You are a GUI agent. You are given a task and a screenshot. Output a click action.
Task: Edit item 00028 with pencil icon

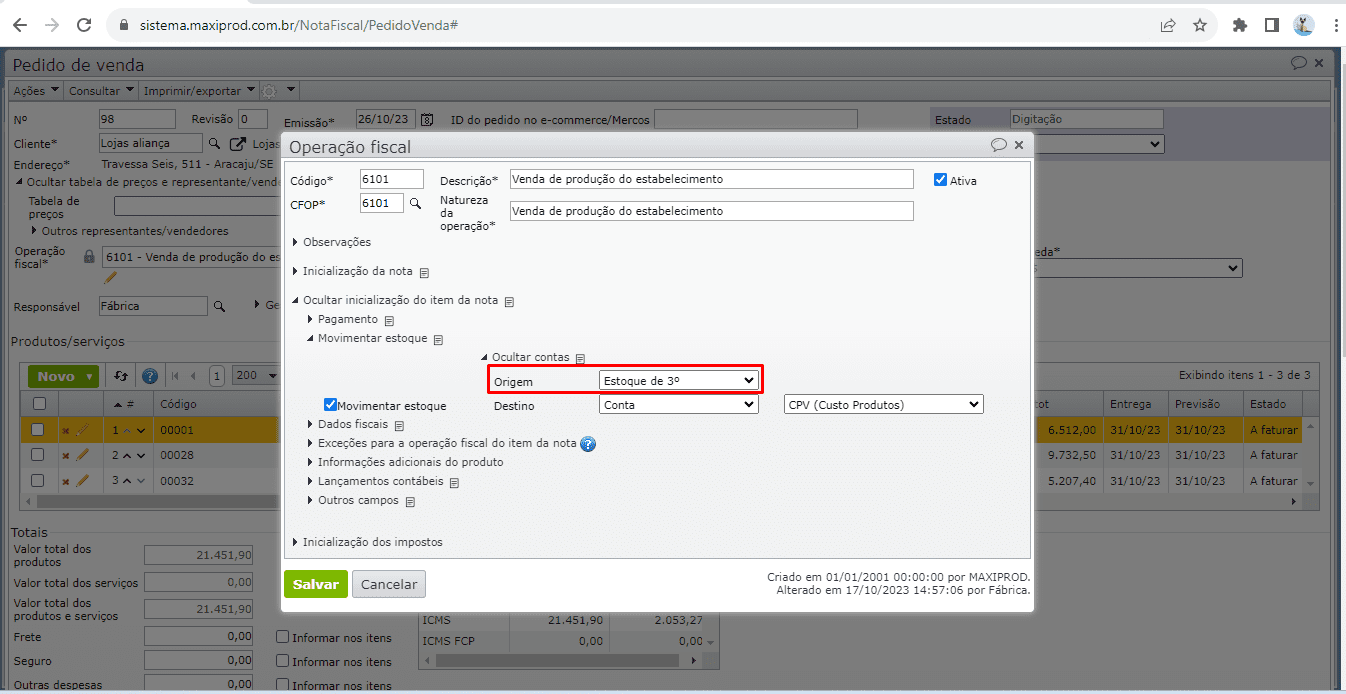click(x=83, y=455)
